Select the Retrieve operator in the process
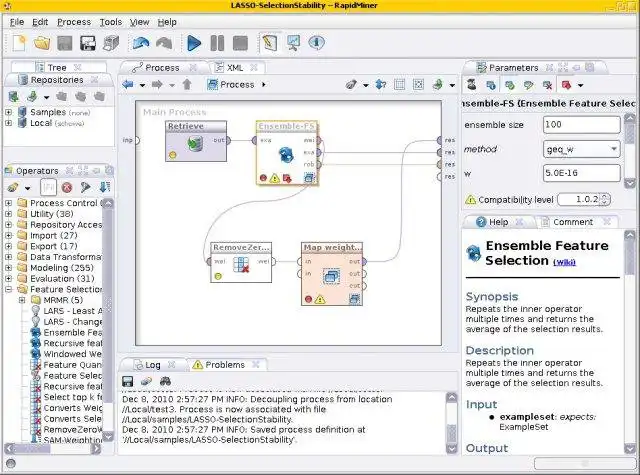Image resolution: width=640 pixels, height=475 pixels. [x=196, y=141]
